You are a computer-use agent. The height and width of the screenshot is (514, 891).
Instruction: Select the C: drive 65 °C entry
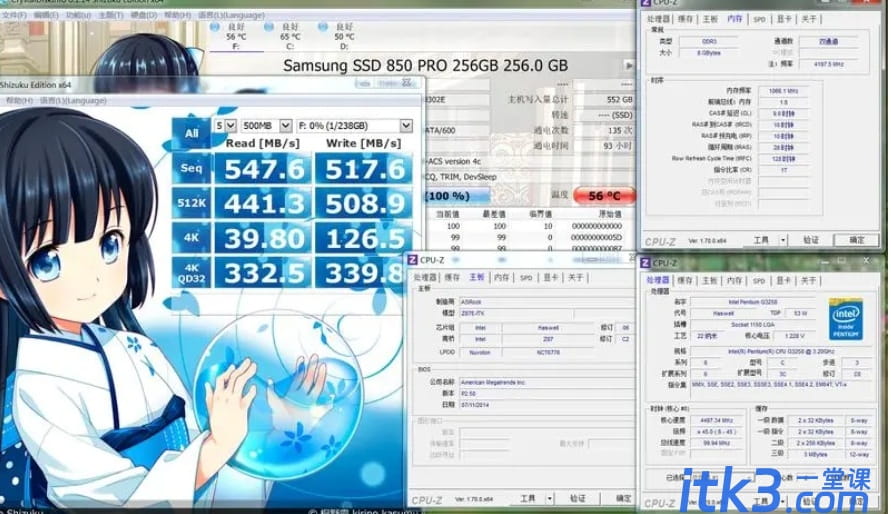click(290, 36)
